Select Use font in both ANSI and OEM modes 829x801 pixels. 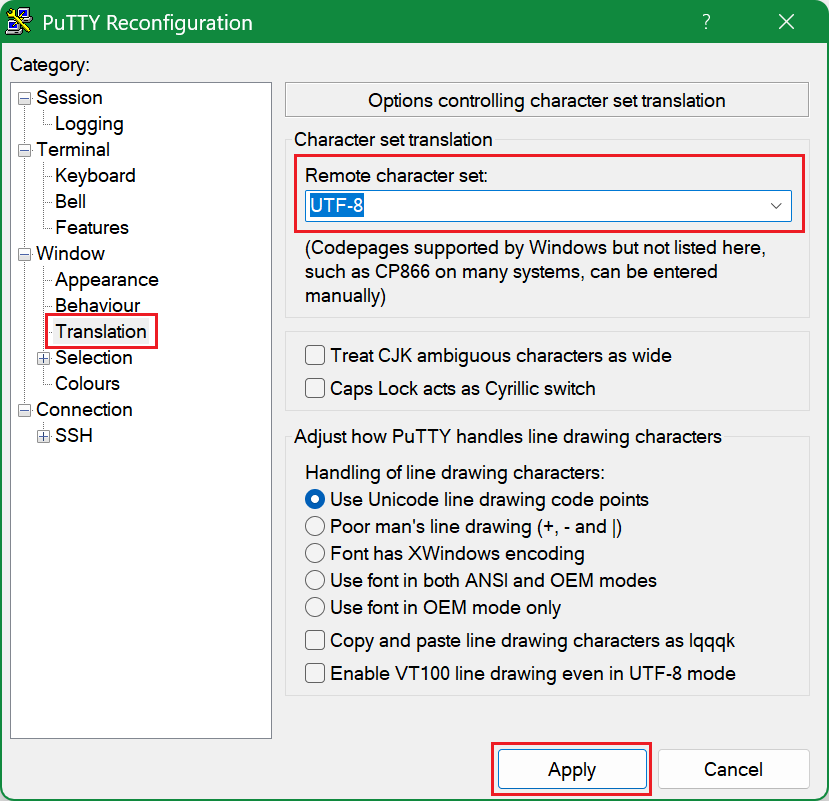(x=315, y=581)
